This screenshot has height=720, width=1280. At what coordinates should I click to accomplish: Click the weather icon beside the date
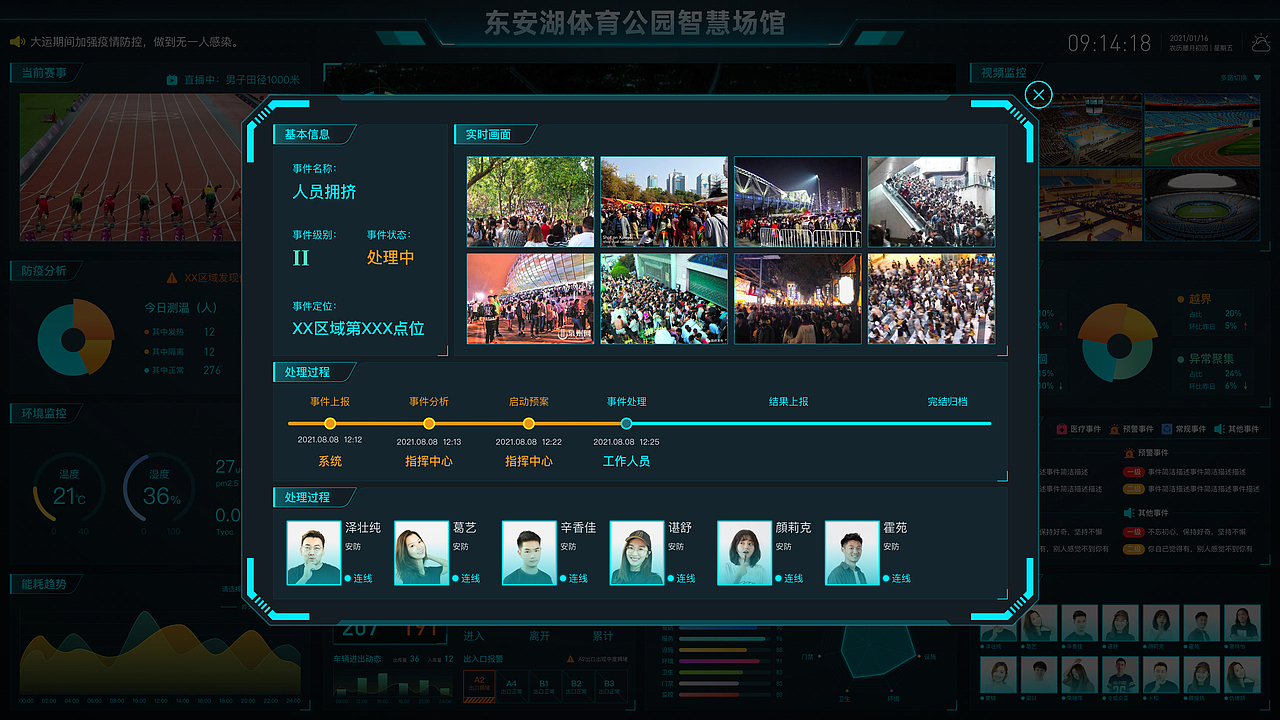click(1260, 43)
